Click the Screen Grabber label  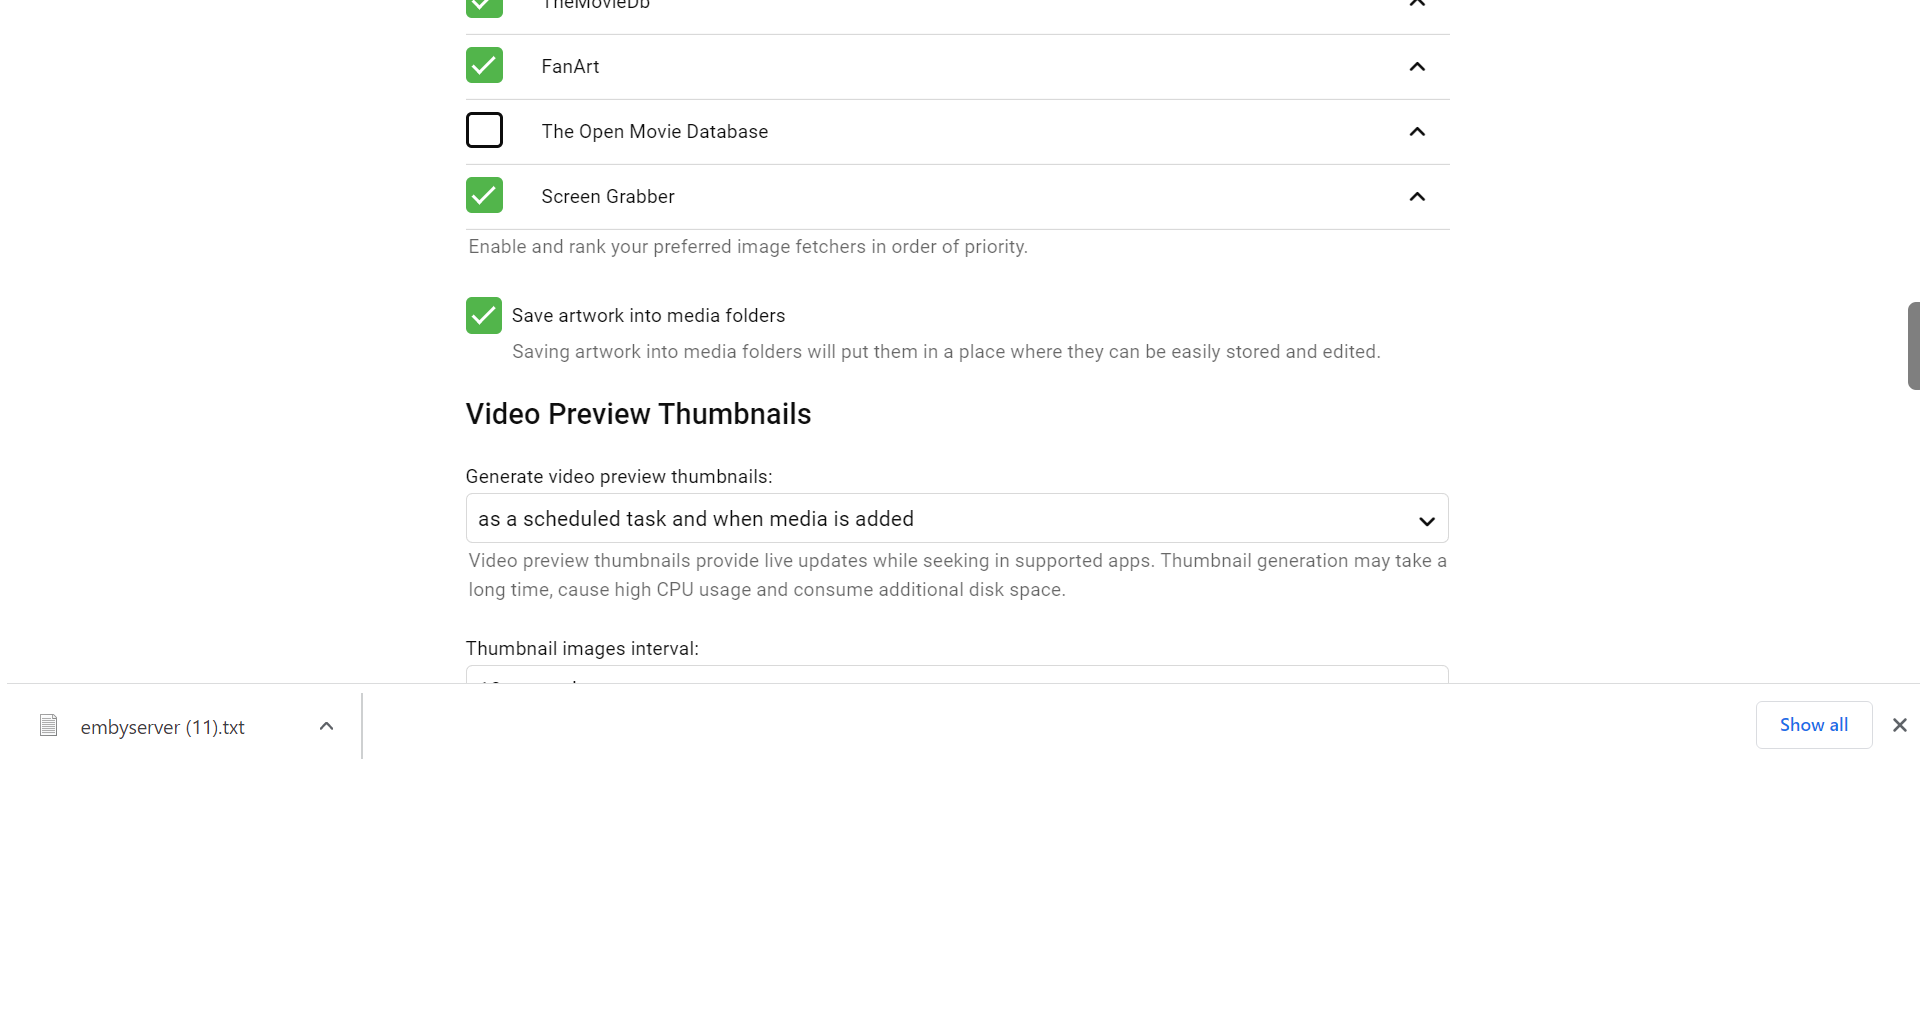(608, 197)
